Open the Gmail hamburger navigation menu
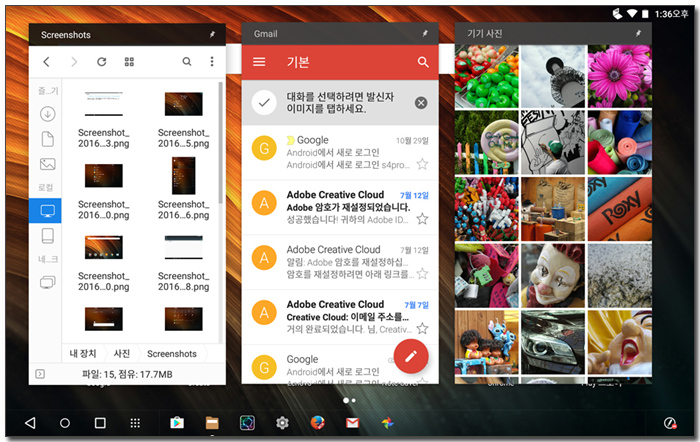The image size is (700, 442). pyautogui.click(x=259, y=62)
